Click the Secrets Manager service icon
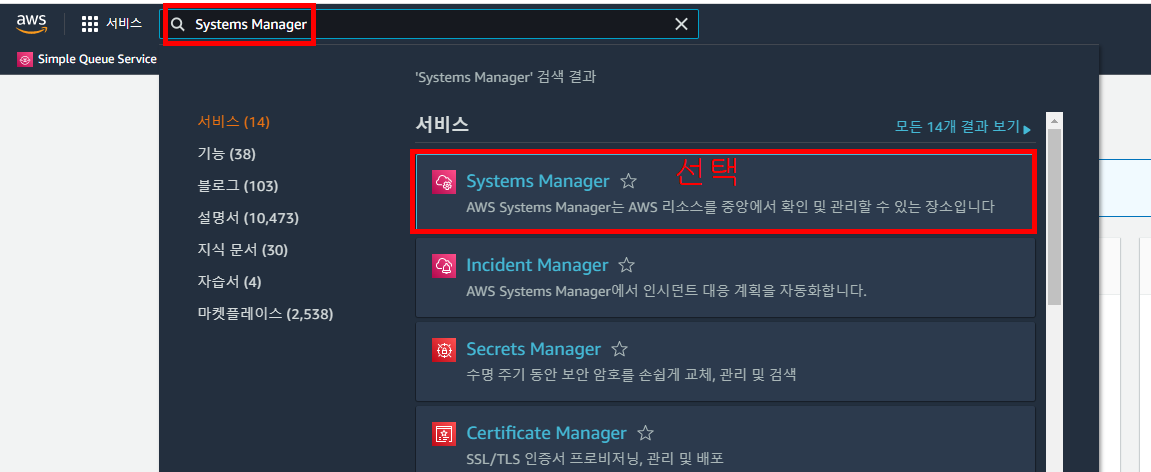The height and width of the screenshot is (472, 1151). click(444, 349)
